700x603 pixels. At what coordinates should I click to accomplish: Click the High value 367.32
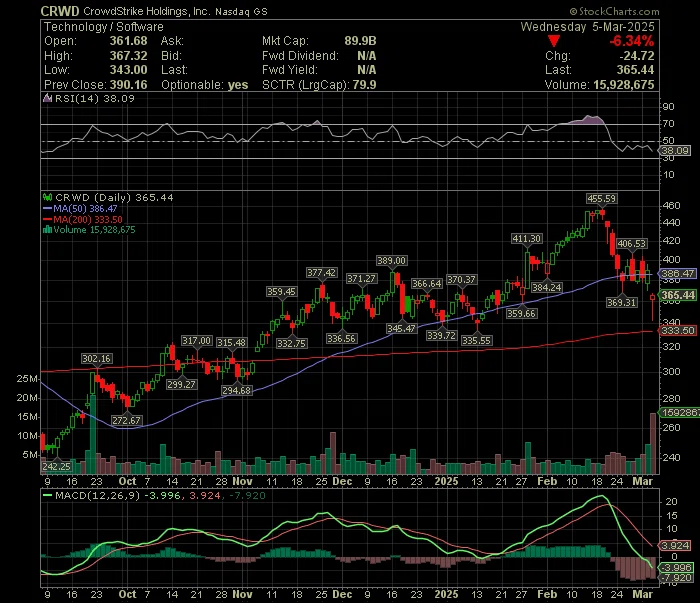(129, 56)
